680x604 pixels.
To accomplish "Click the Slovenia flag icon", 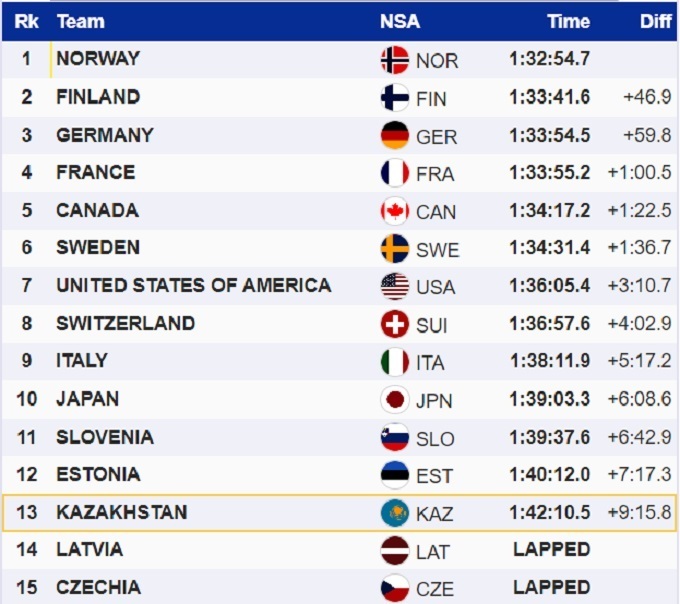I will coord(395,438).
